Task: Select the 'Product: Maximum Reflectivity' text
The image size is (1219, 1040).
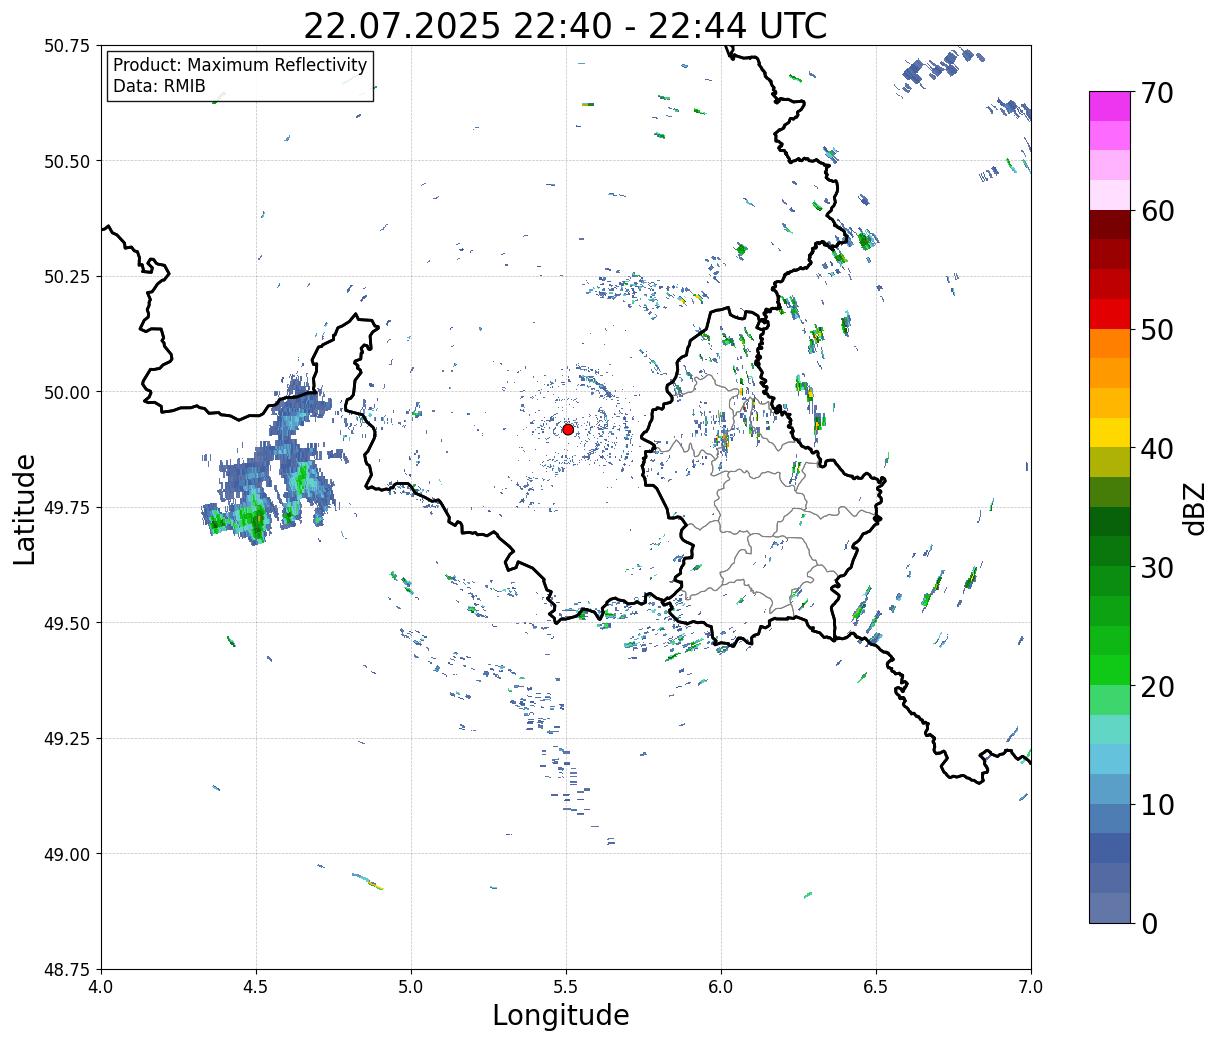Action: click(240, 65)
